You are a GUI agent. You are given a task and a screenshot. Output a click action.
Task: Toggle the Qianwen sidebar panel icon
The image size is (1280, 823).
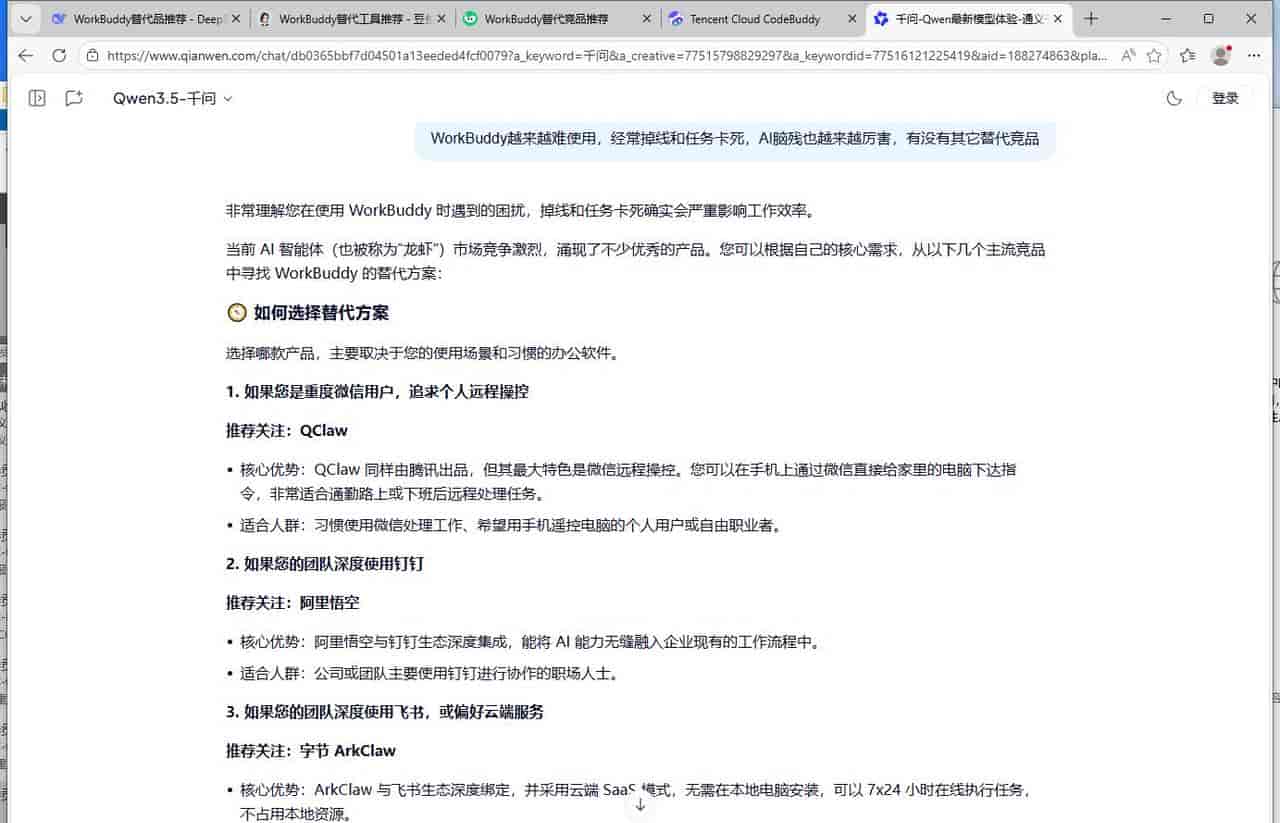click(37, 98)
